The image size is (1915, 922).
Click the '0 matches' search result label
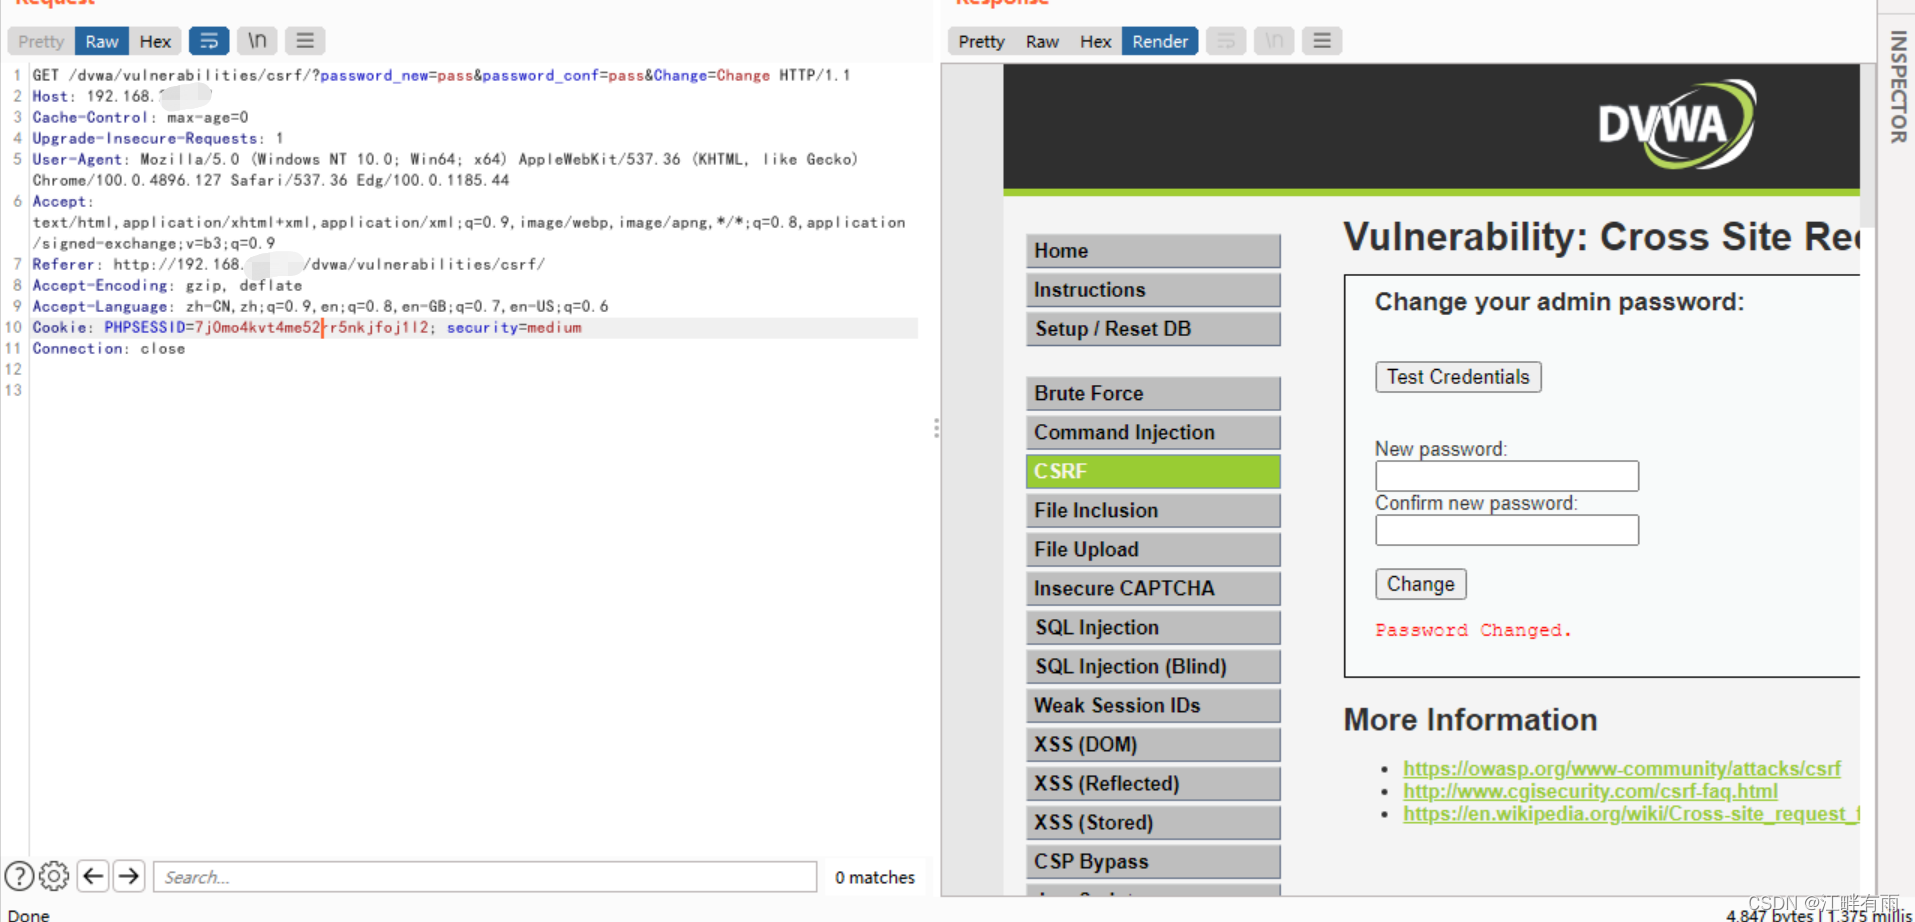click(x=875, y=877)
